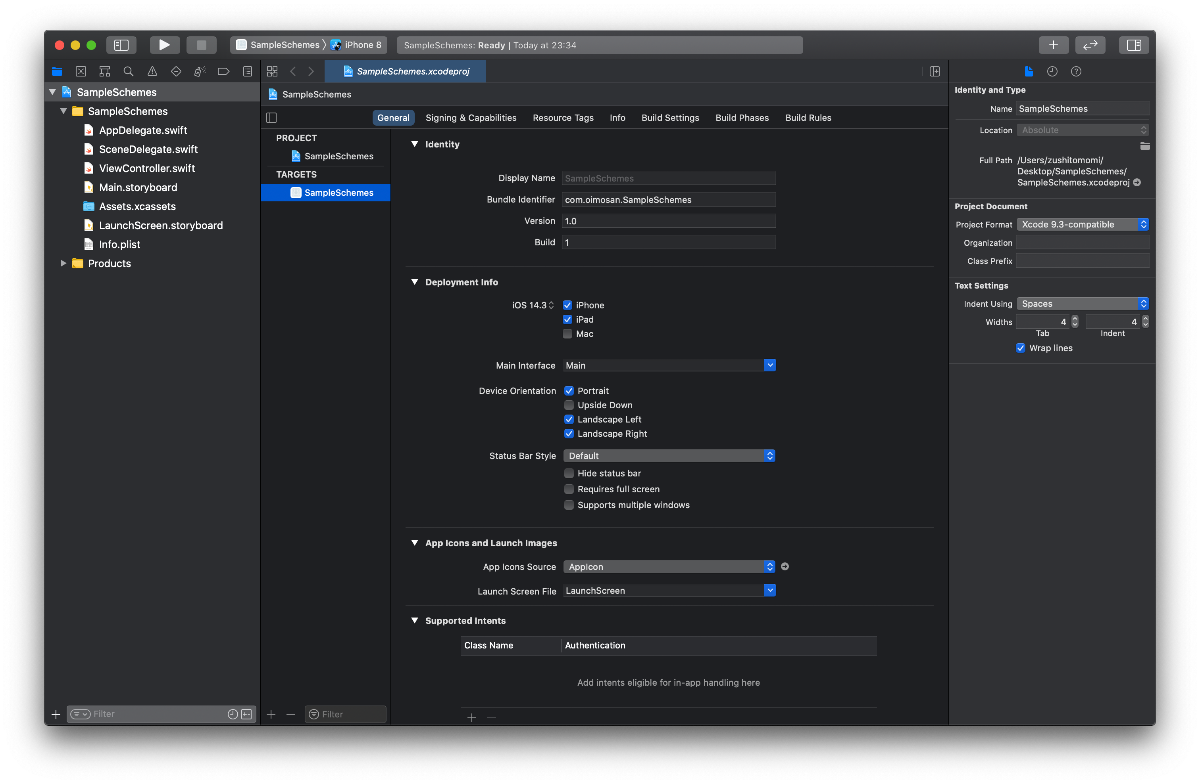The width and height of the screenshot is (1200, 784).
Task: Open the Build Phases tab
Action: pos(742,117)
